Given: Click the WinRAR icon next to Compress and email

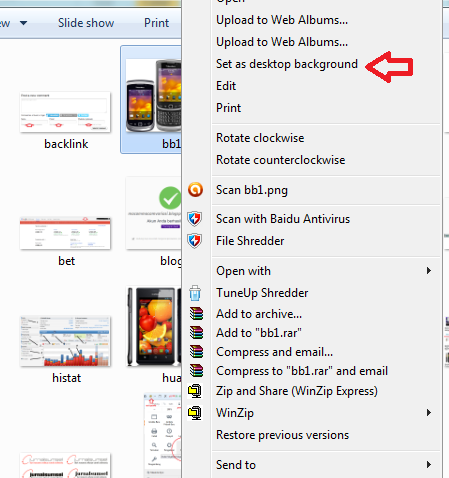Looking at the screenshot, I should (x=196, y=352).
